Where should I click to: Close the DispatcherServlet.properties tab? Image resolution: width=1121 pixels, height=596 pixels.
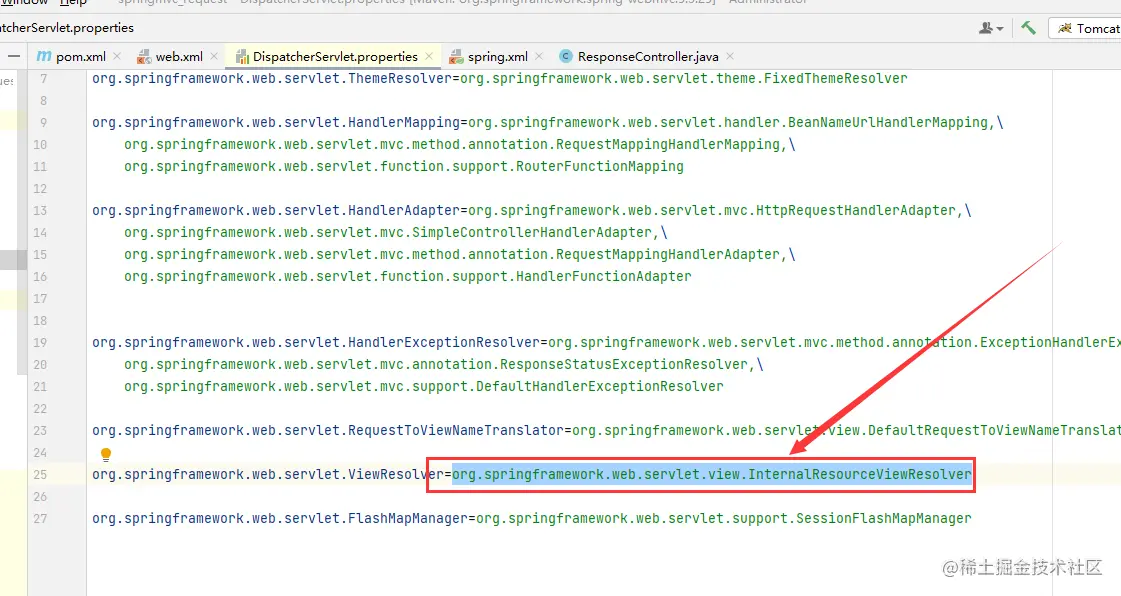(x=429, y=56)
